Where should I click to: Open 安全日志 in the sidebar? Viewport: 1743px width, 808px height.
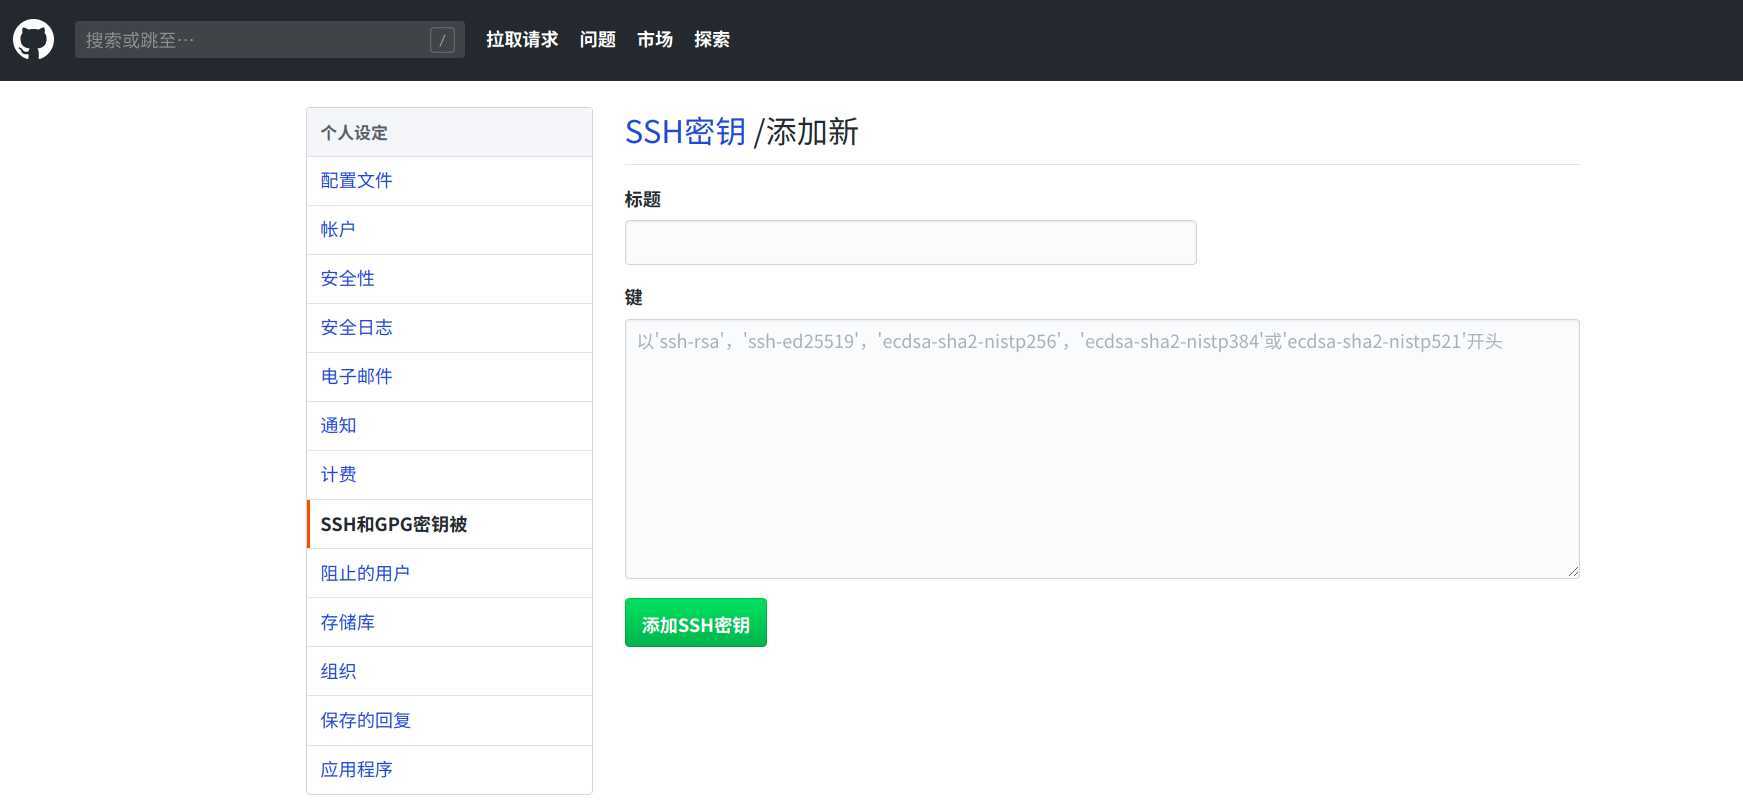point(449,328)
